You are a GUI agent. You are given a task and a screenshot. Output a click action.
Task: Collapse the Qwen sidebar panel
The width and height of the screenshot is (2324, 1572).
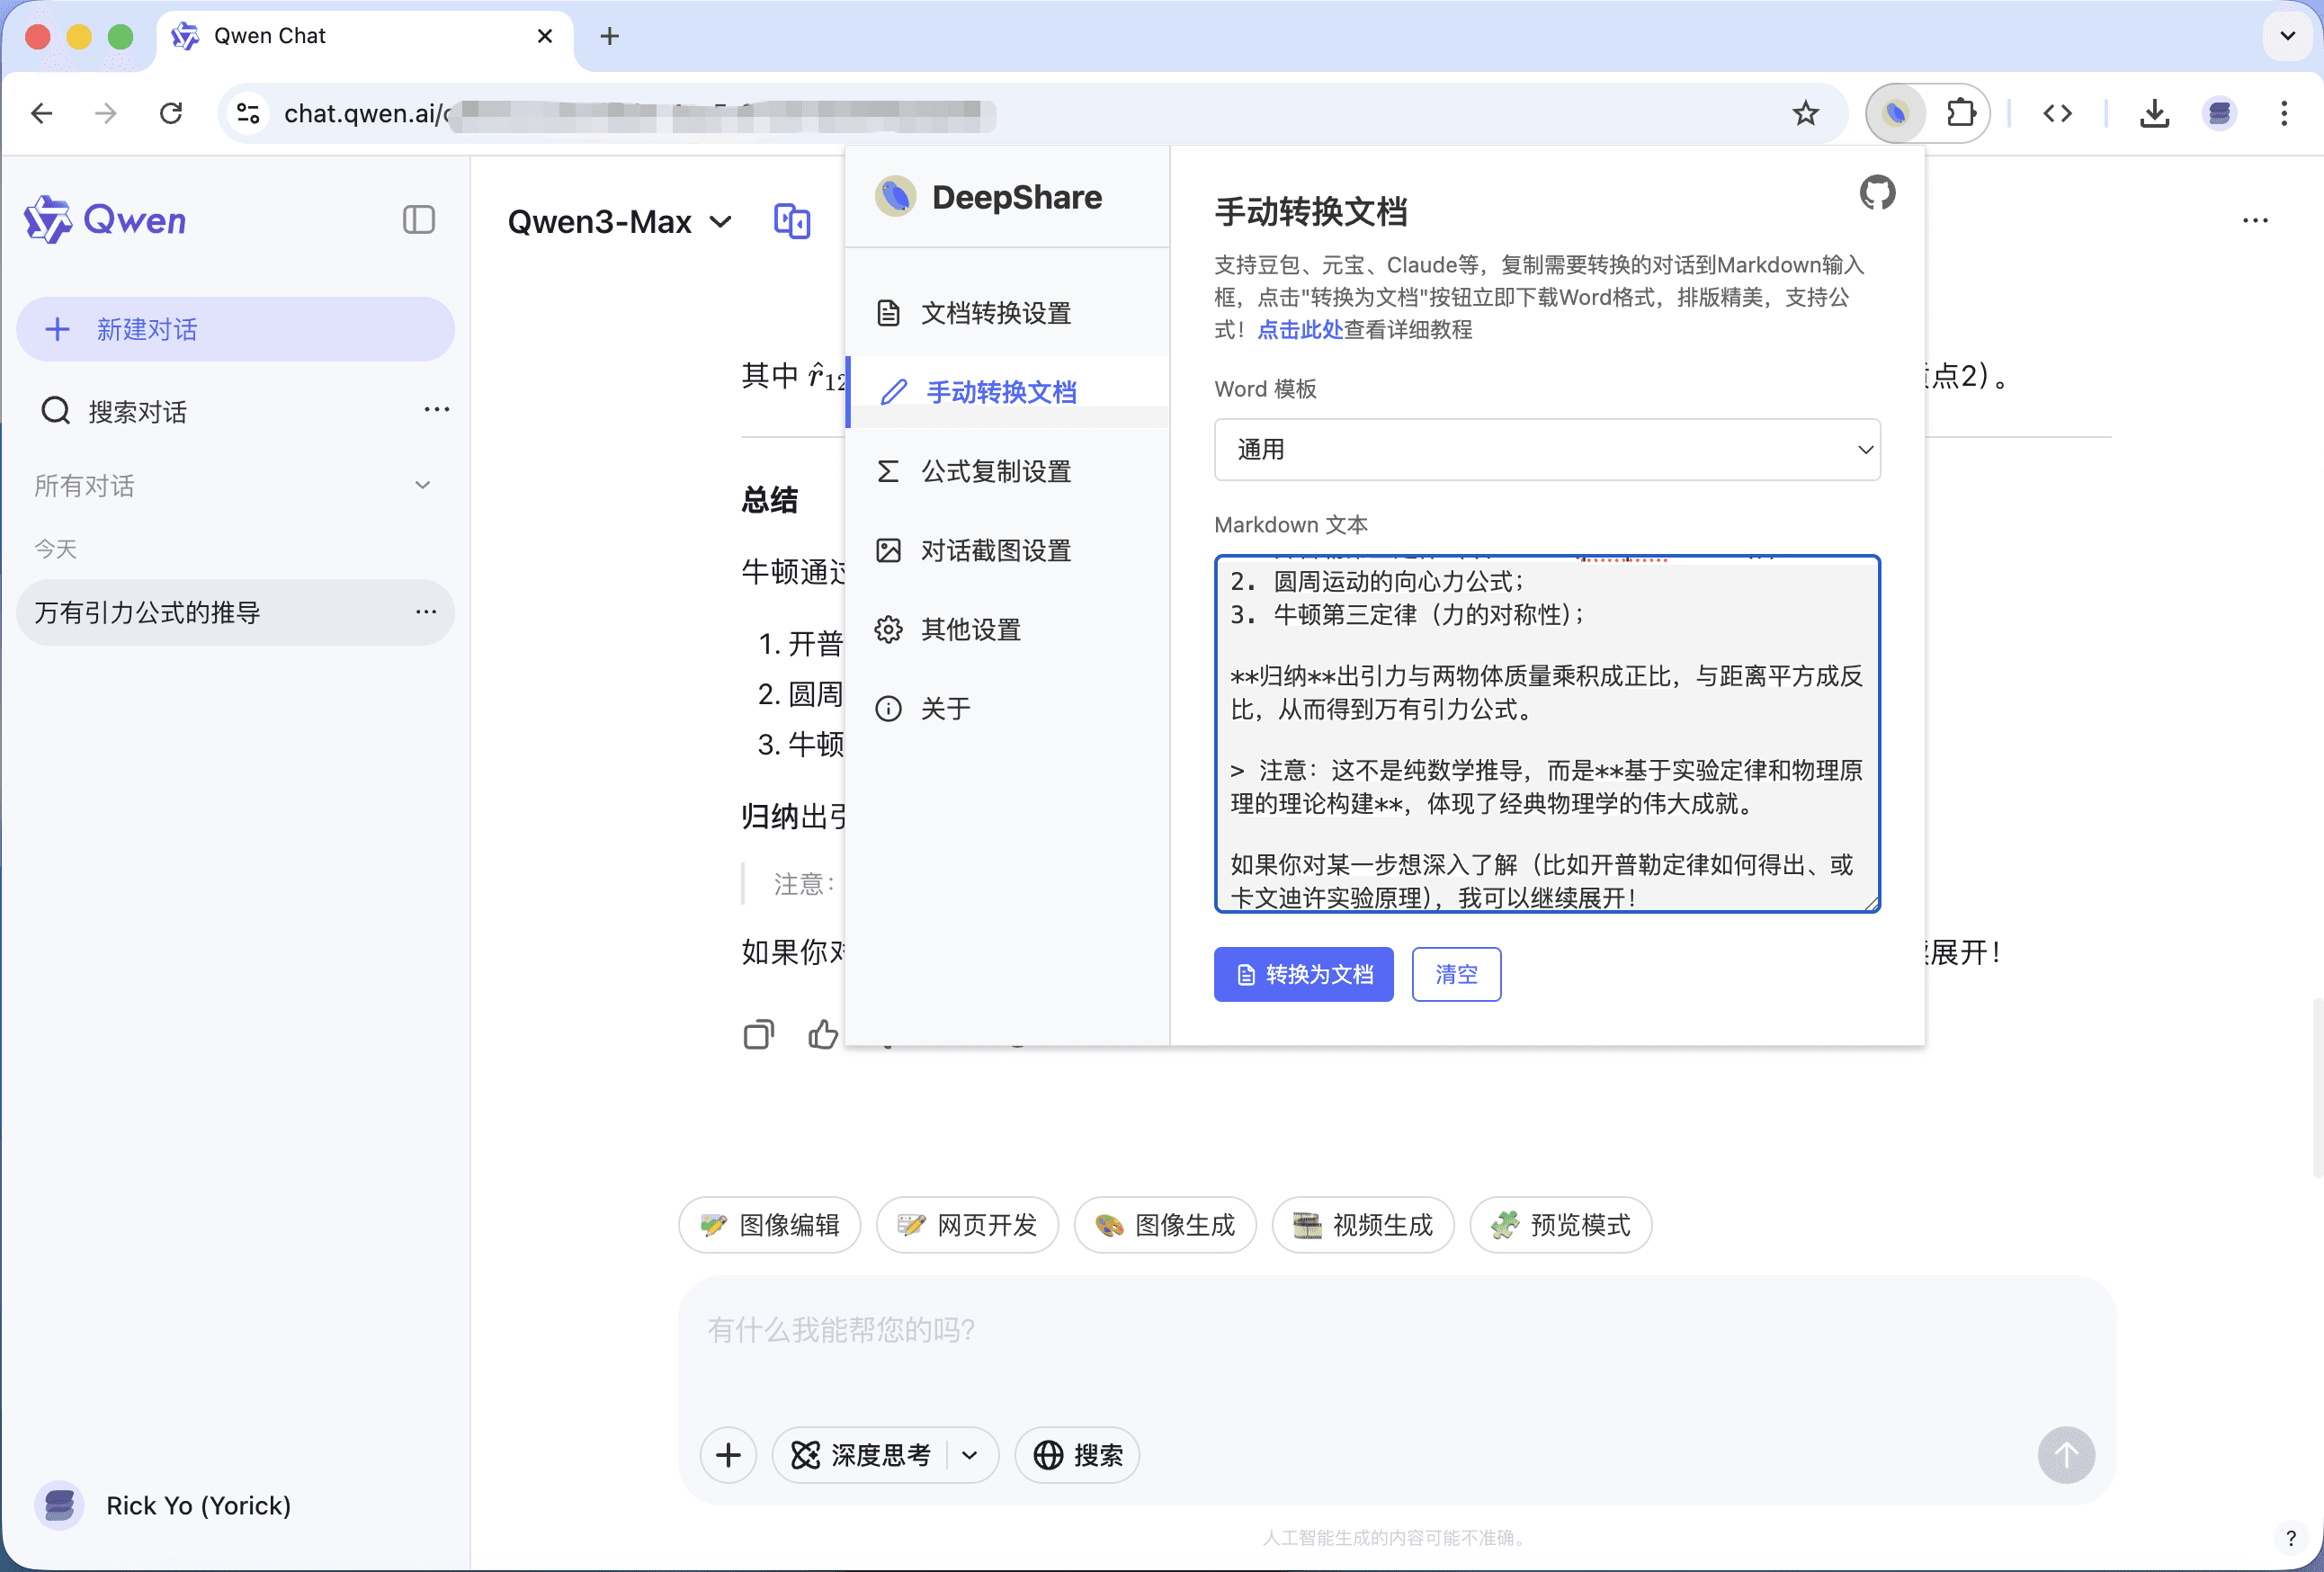tap(419, 220)
